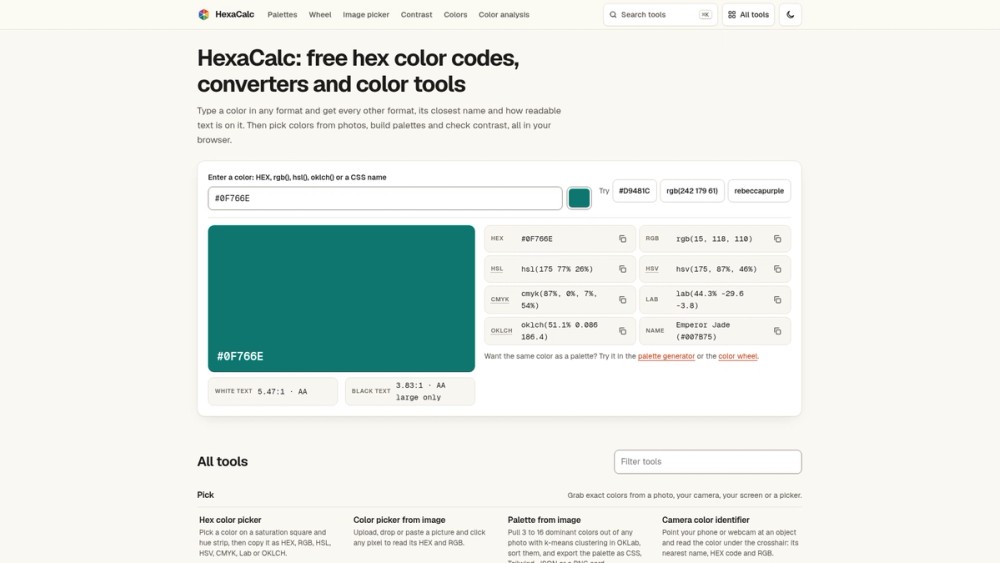This screenshot has width=1000, height=563.
Task: Copy the color name Emperor Jade
Action: (x=777, y=331)
